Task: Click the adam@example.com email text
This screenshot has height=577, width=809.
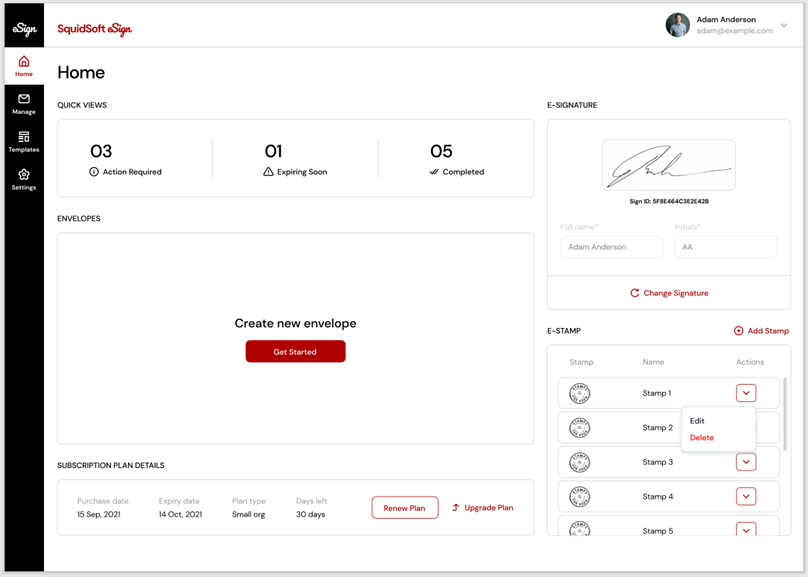Action: (734, 31)
